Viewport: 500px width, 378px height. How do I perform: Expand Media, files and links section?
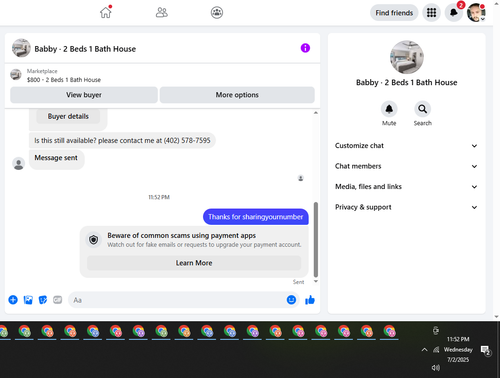(x=406, y=187)
